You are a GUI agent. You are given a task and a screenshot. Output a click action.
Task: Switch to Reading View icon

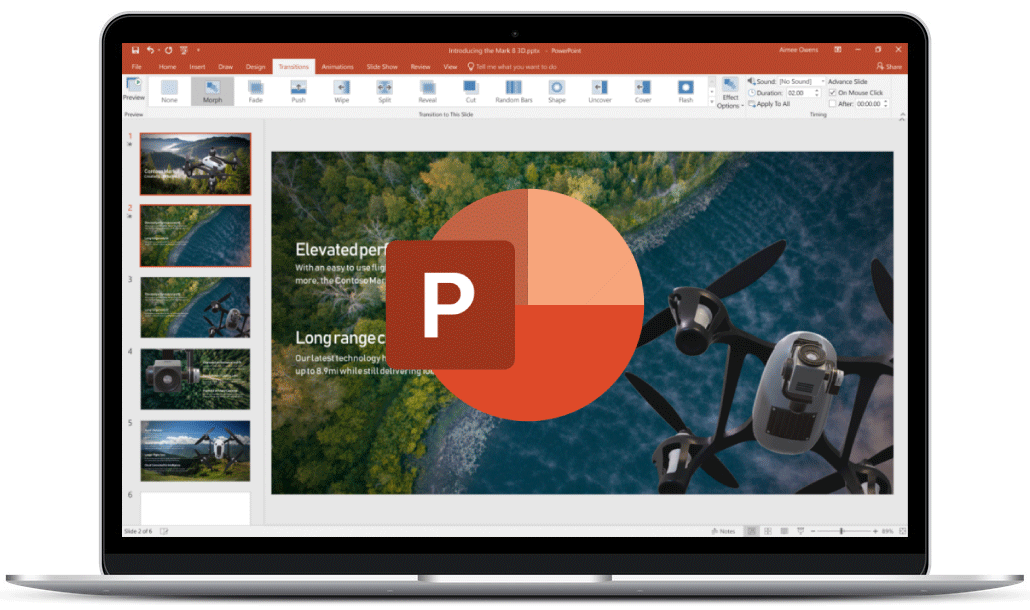pos(784,531)
